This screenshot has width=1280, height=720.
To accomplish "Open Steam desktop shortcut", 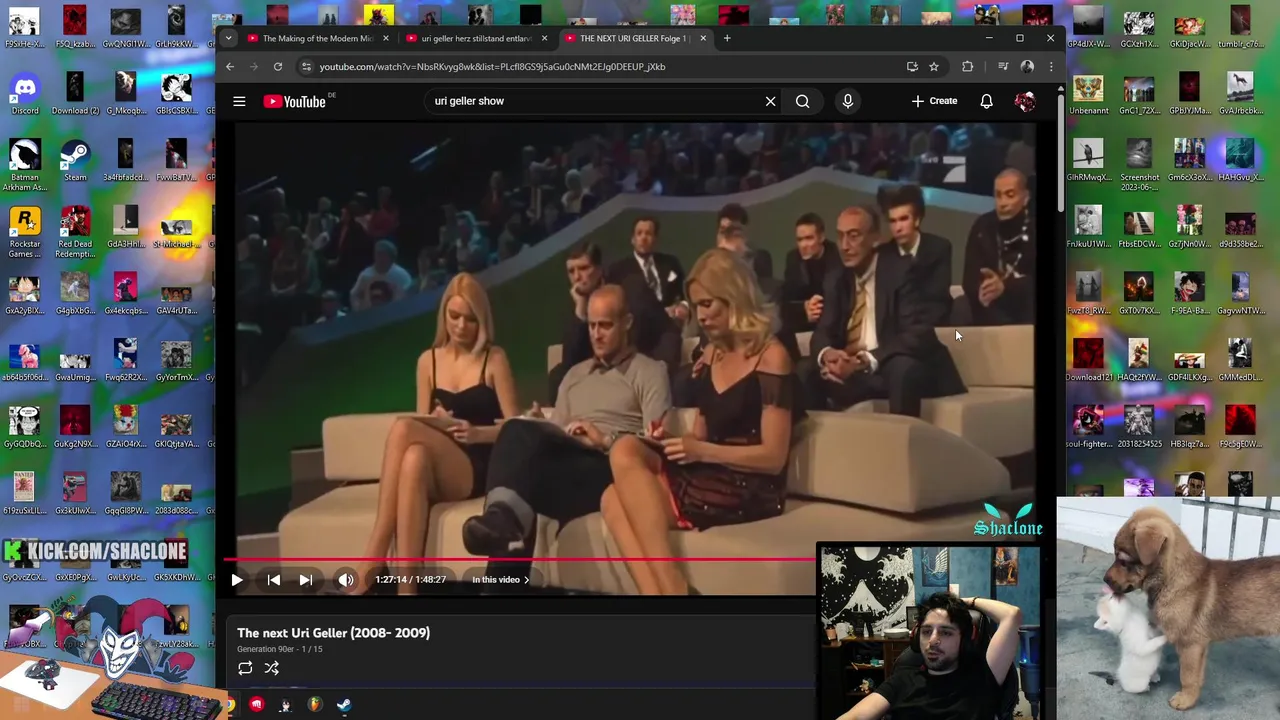I will [75, 161].
